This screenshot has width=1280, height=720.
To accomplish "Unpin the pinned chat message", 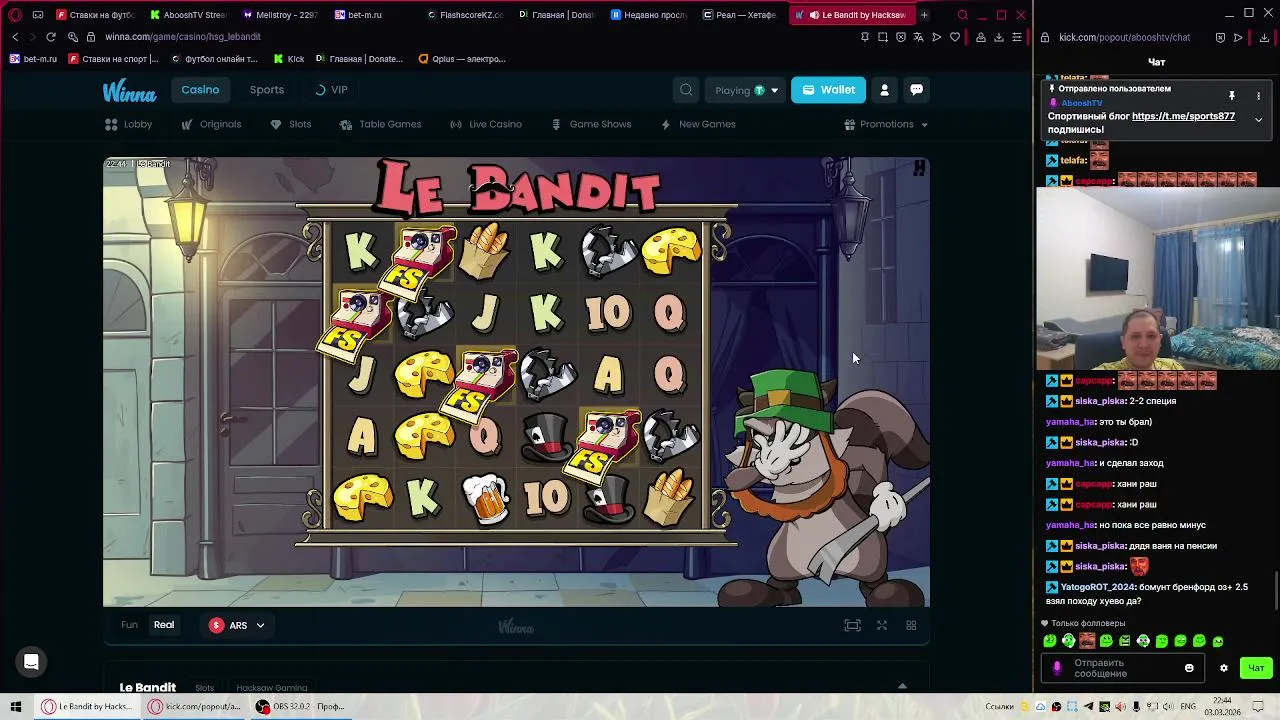I will click(x=1232, y=96).
